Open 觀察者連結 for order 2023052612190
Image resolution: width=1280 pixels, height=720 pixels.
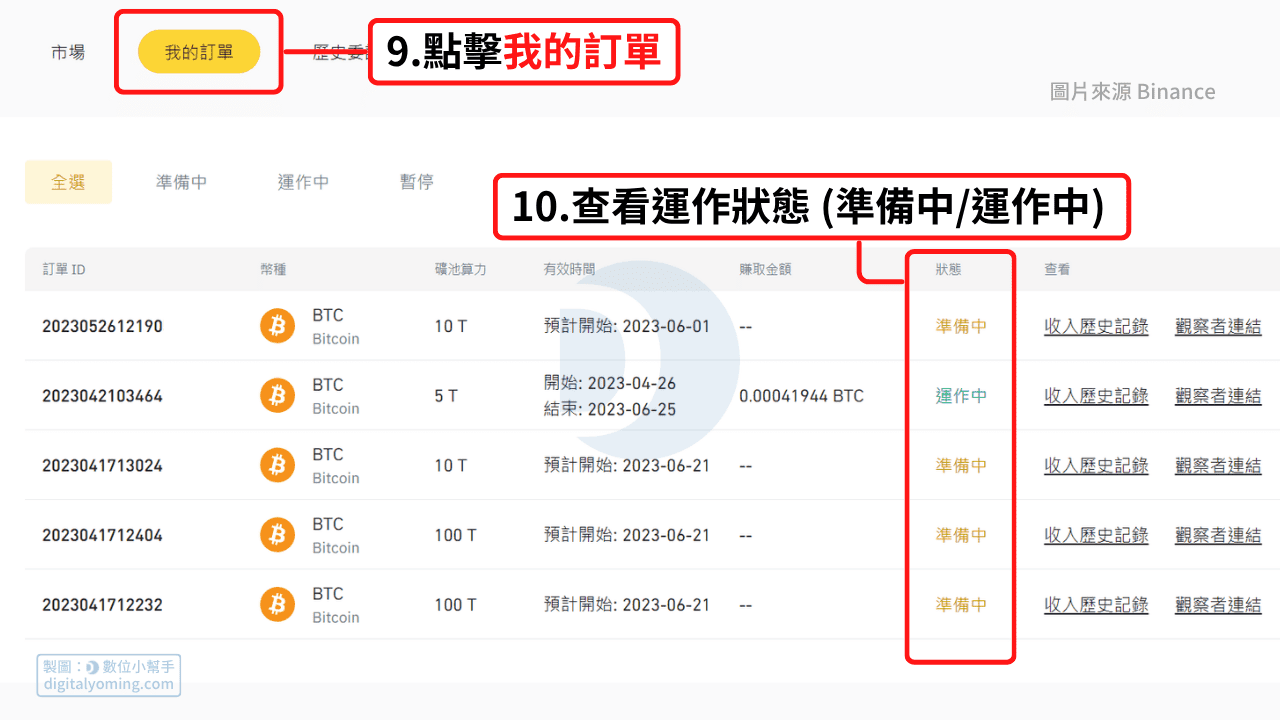tap(1218, 326)
